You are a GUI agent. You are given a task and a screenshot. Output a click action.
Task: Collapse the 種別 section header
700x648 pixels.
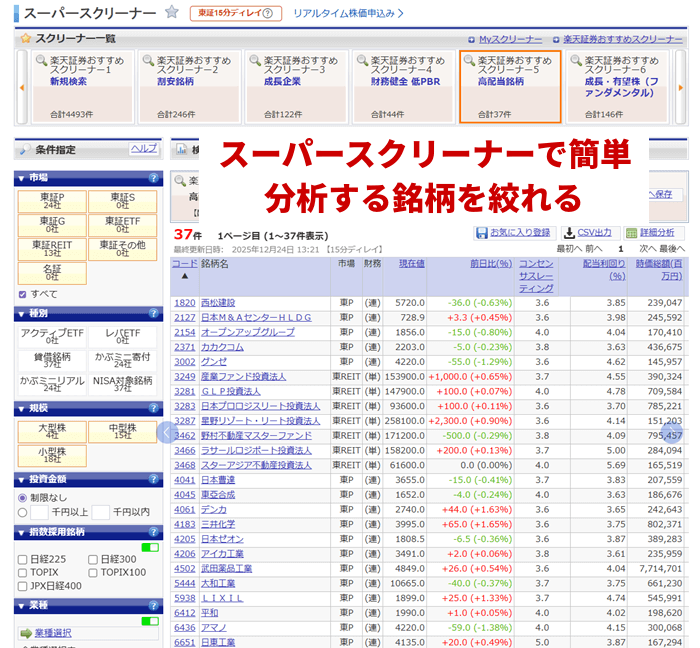[88, 313]
